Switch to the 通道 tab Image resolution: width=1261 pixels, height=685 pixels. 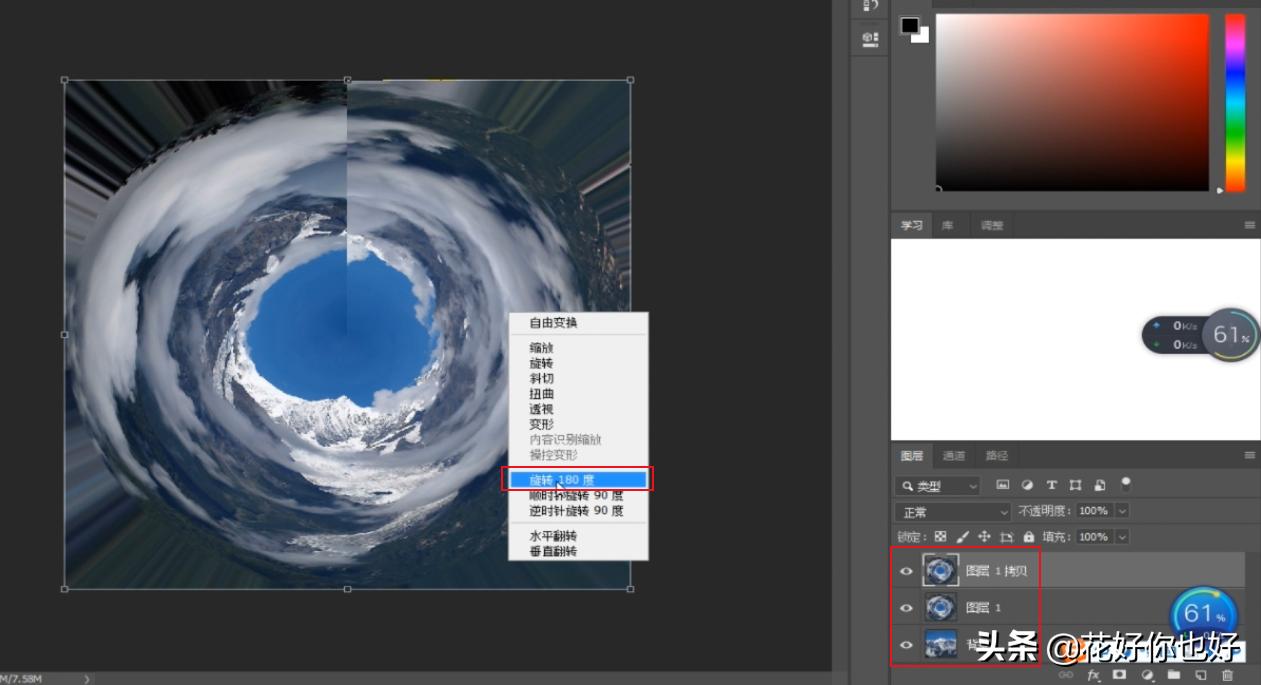(x=954, y=456)
